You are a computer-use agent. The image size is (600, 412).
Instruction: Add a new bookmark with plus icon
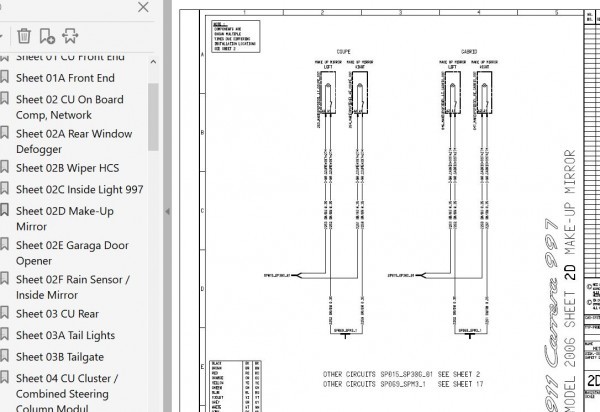47,36
